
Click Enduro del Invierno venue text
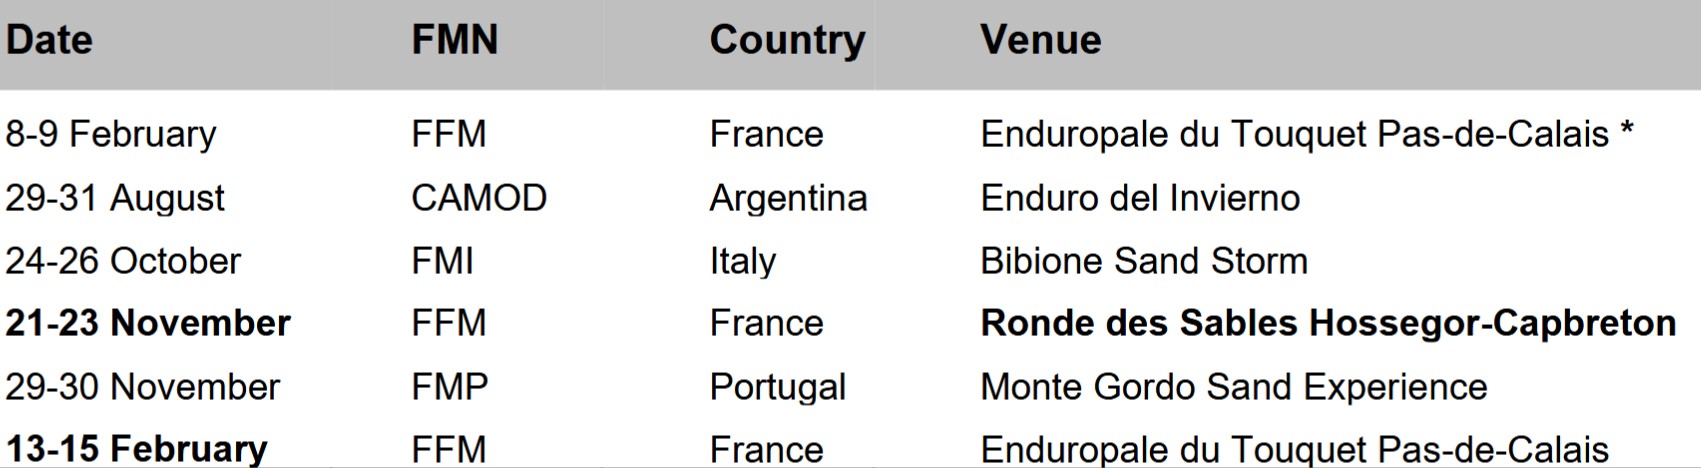[1140, 198]
